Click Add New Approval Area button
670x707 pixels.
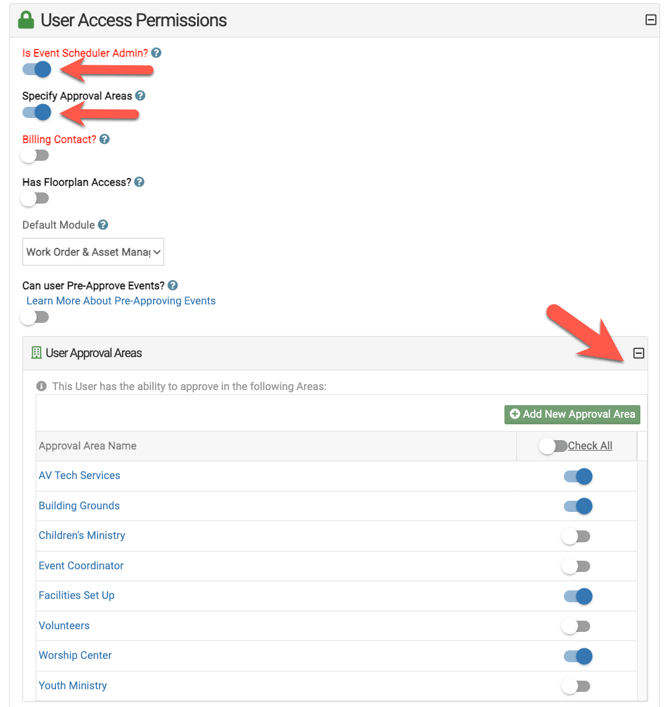pyautogui.click(x=572, y=414)
